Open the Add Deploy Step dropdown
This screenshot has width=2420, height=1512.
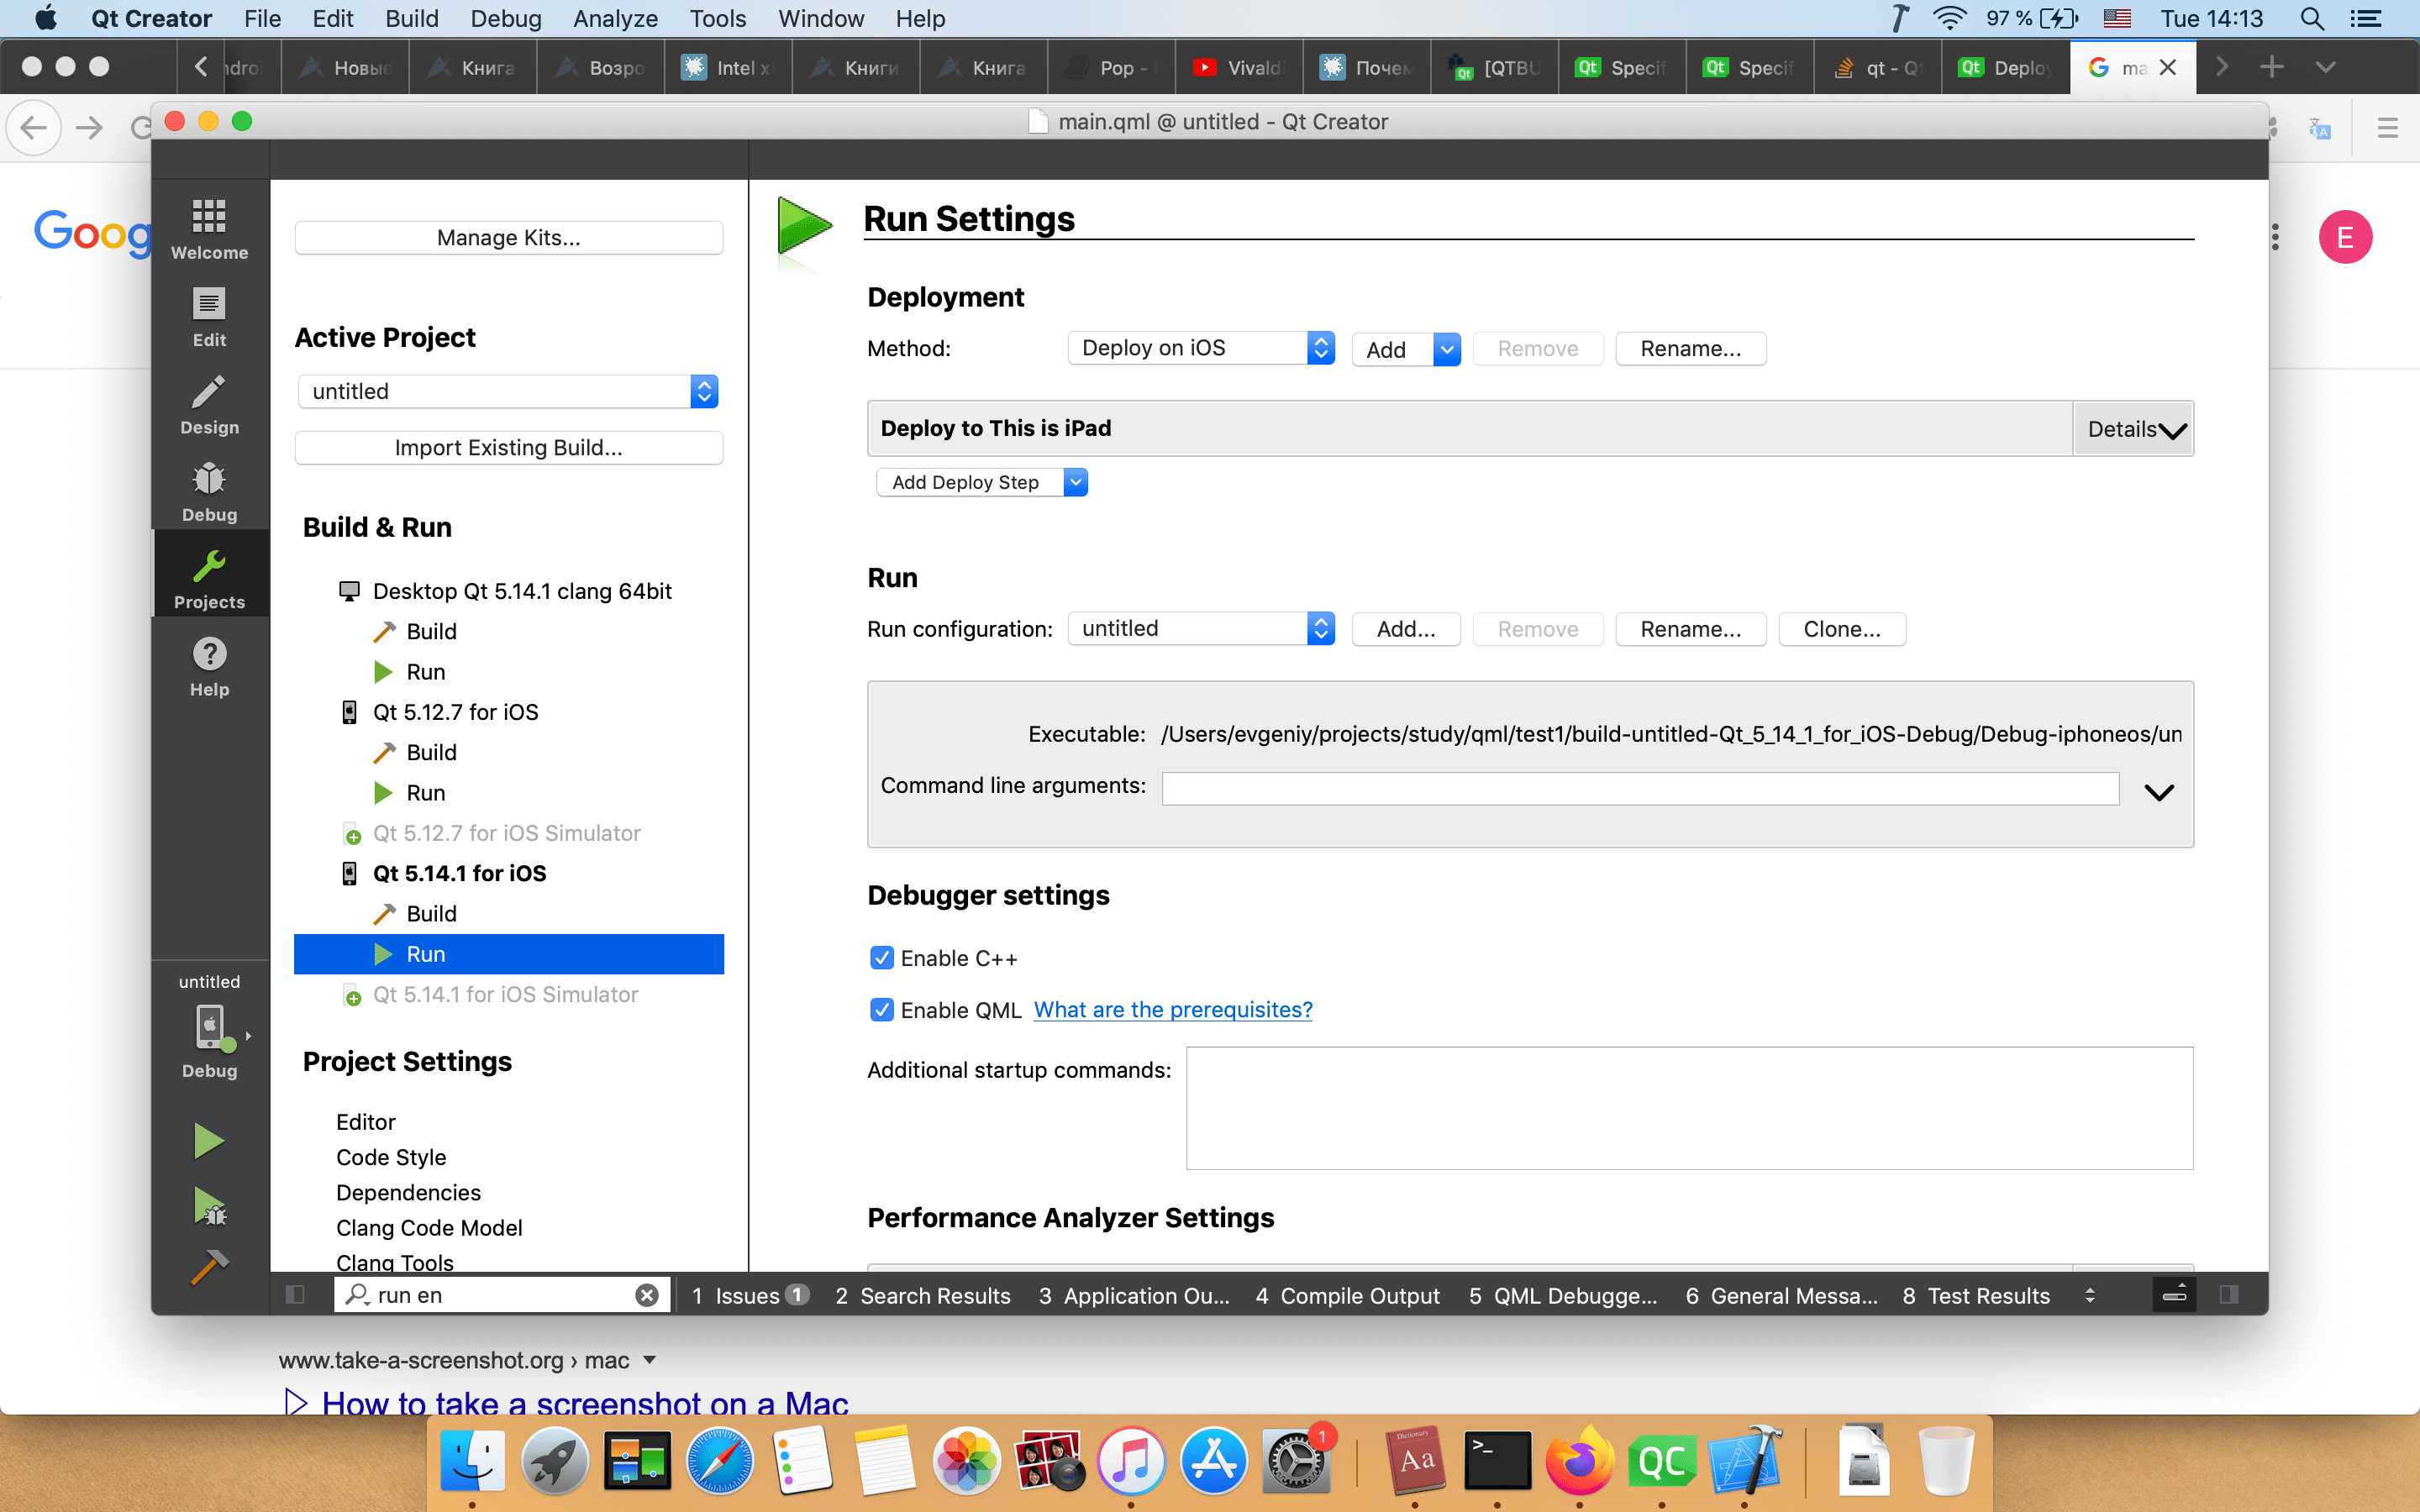click(x=982, y=482)
